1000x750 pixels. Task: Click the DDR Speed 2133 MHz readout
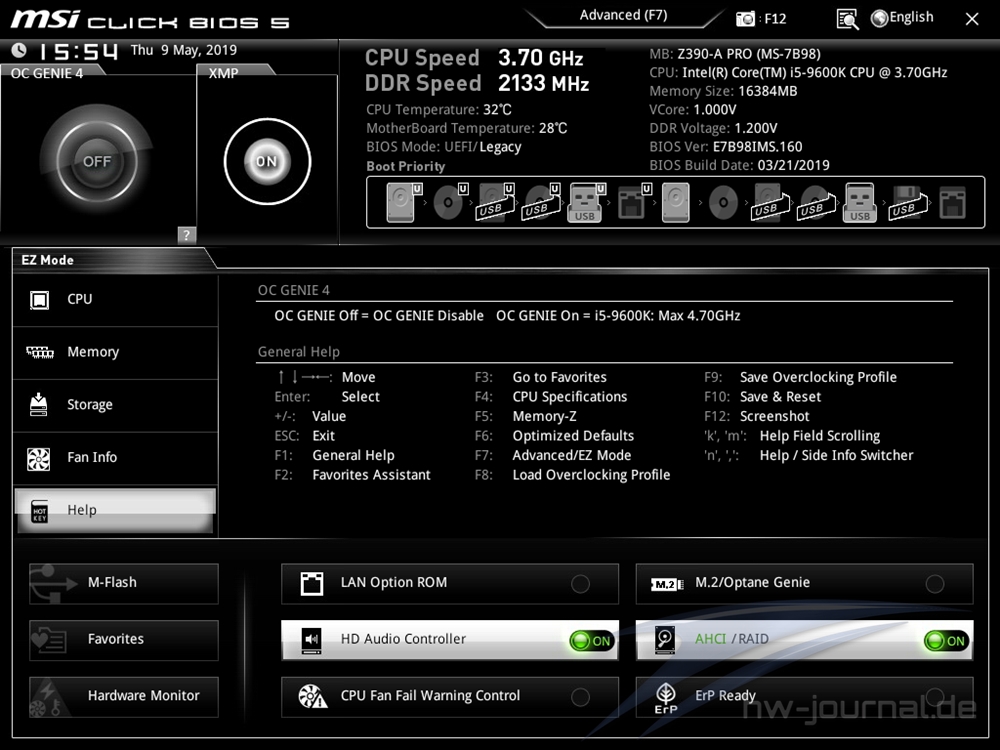coord(477,83)
